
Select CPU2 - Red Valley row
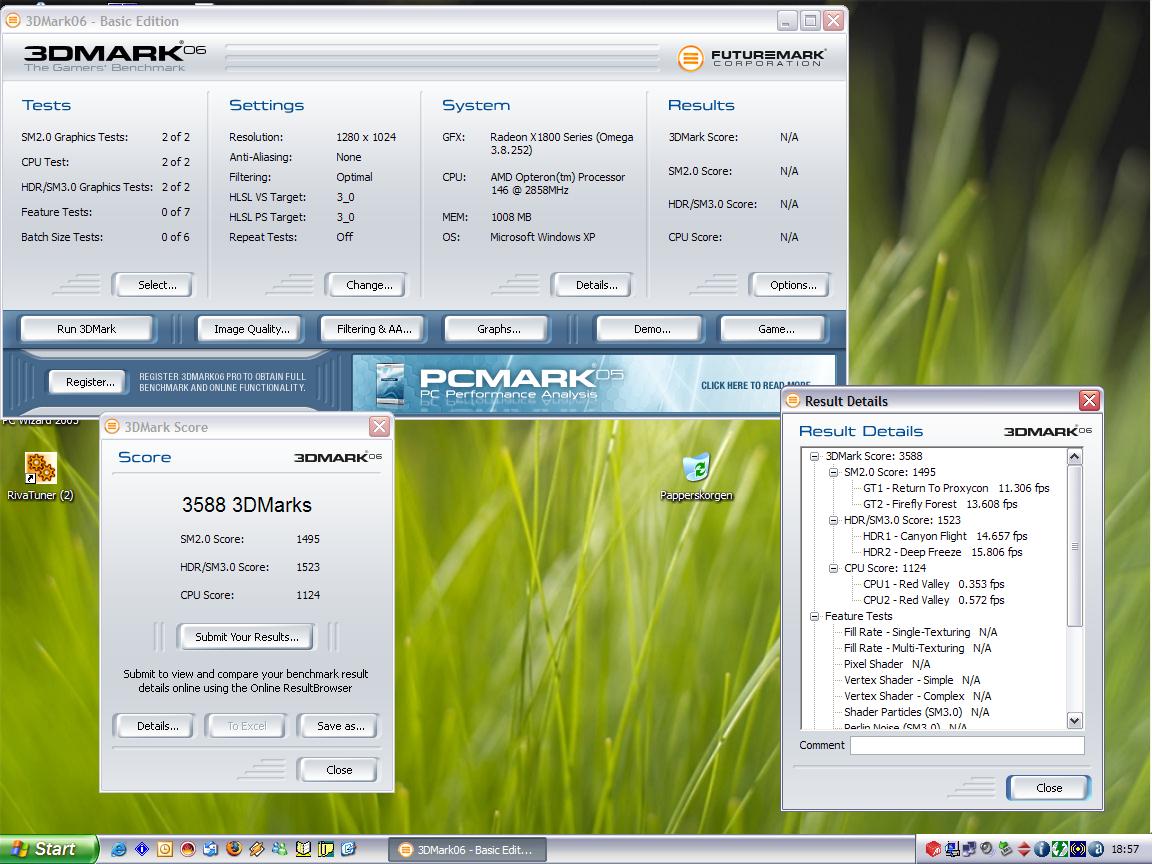tap(933, 601)
